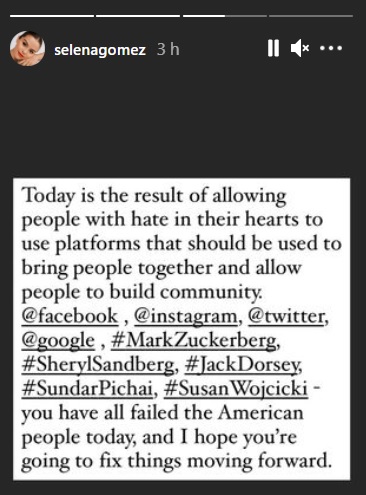Click the 3 h timestamp
This screenshot has width=366, height=495.
click(168, 50)
